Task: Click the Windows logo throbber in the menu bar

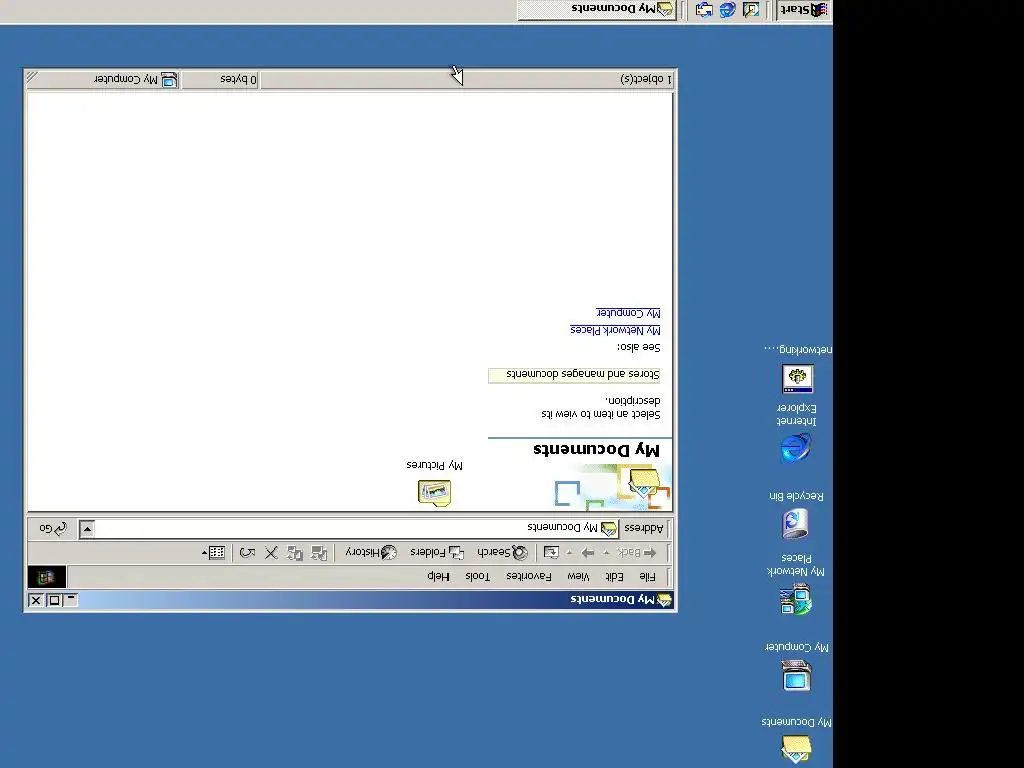Action: (x=46, y=577)
